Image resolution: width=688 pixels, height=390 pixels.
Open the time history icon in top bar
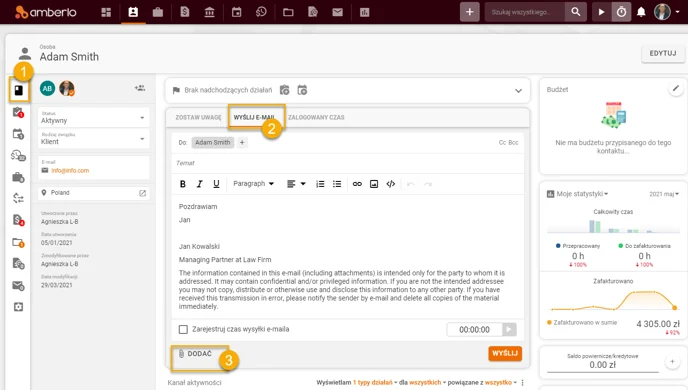click(x=261, y=12)
